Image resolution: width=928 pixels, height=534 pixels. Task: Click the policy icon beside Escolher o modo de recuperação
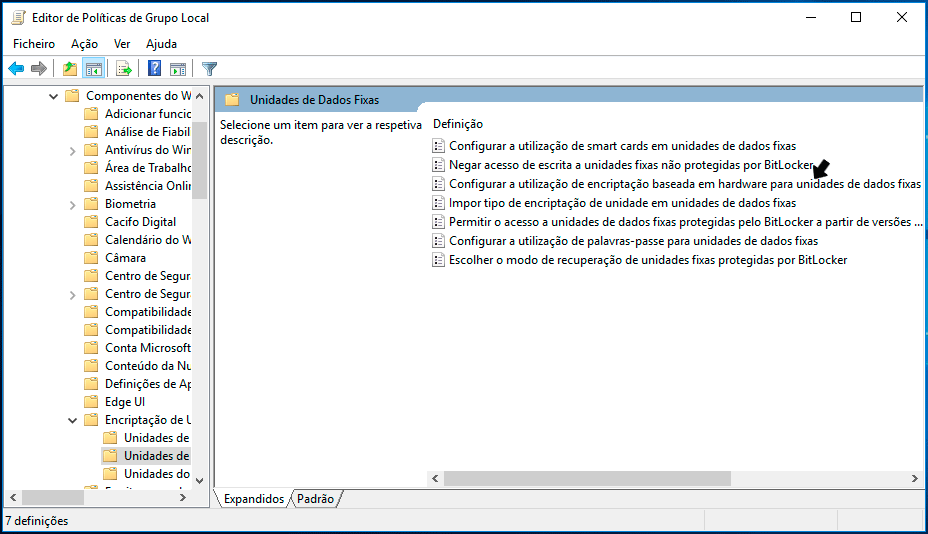[438, 260]
